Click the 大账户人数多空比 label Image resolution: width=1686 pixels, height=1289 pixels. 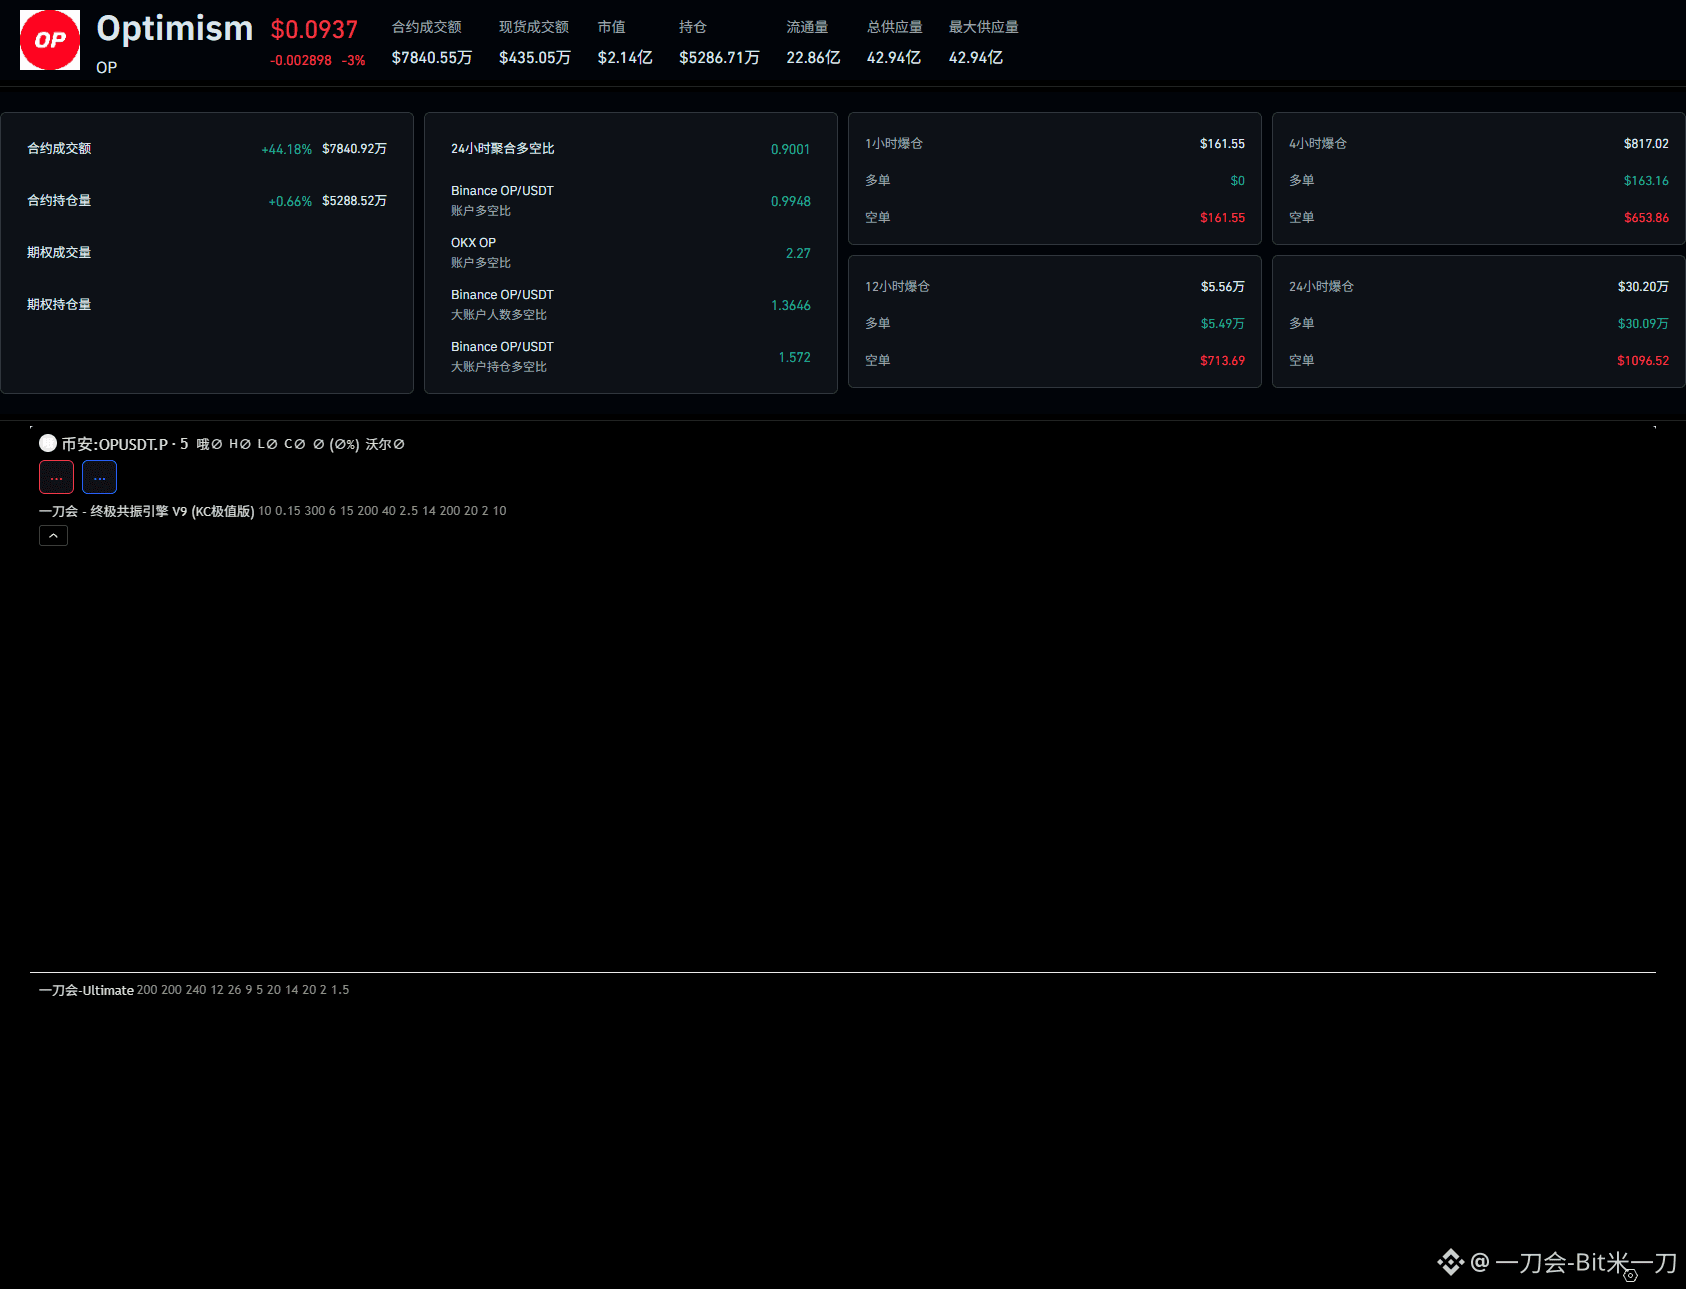point(499,314)
